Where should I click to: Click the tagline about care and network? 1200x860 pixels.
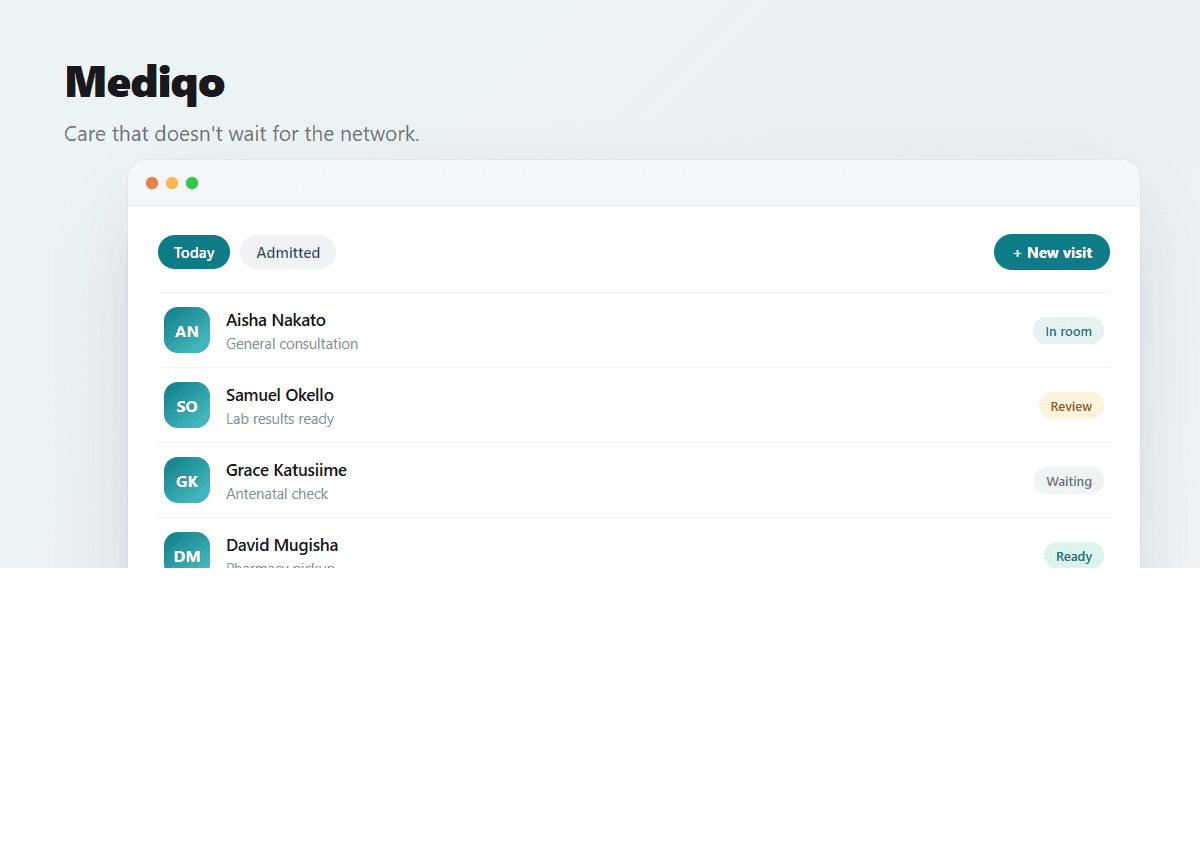click(x=242, y=134)
